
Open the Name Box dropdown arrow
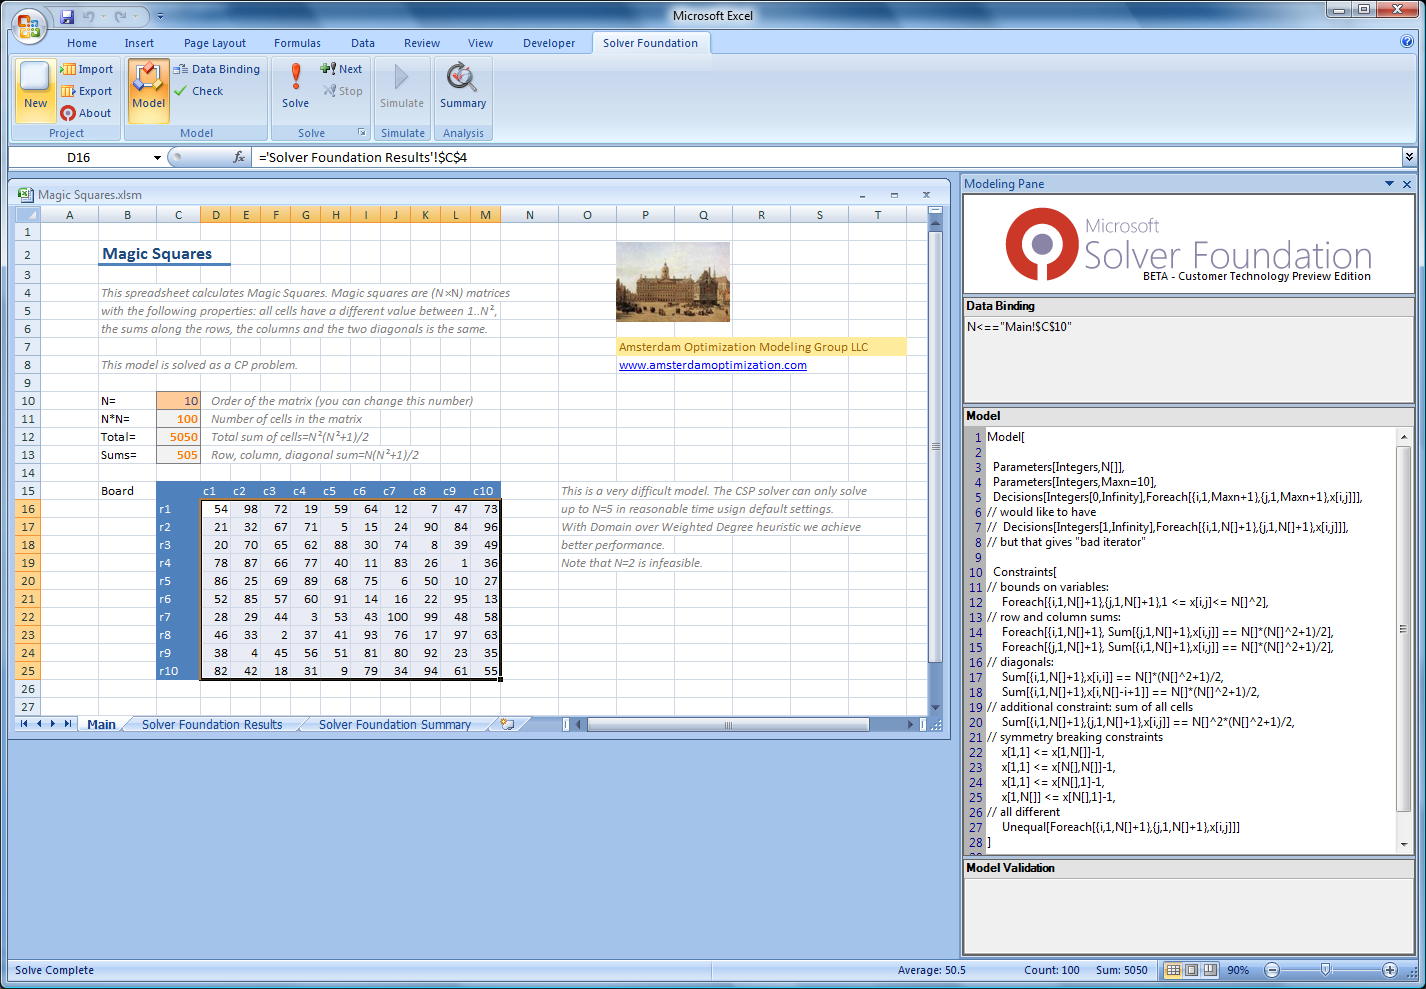coord(157,158)
